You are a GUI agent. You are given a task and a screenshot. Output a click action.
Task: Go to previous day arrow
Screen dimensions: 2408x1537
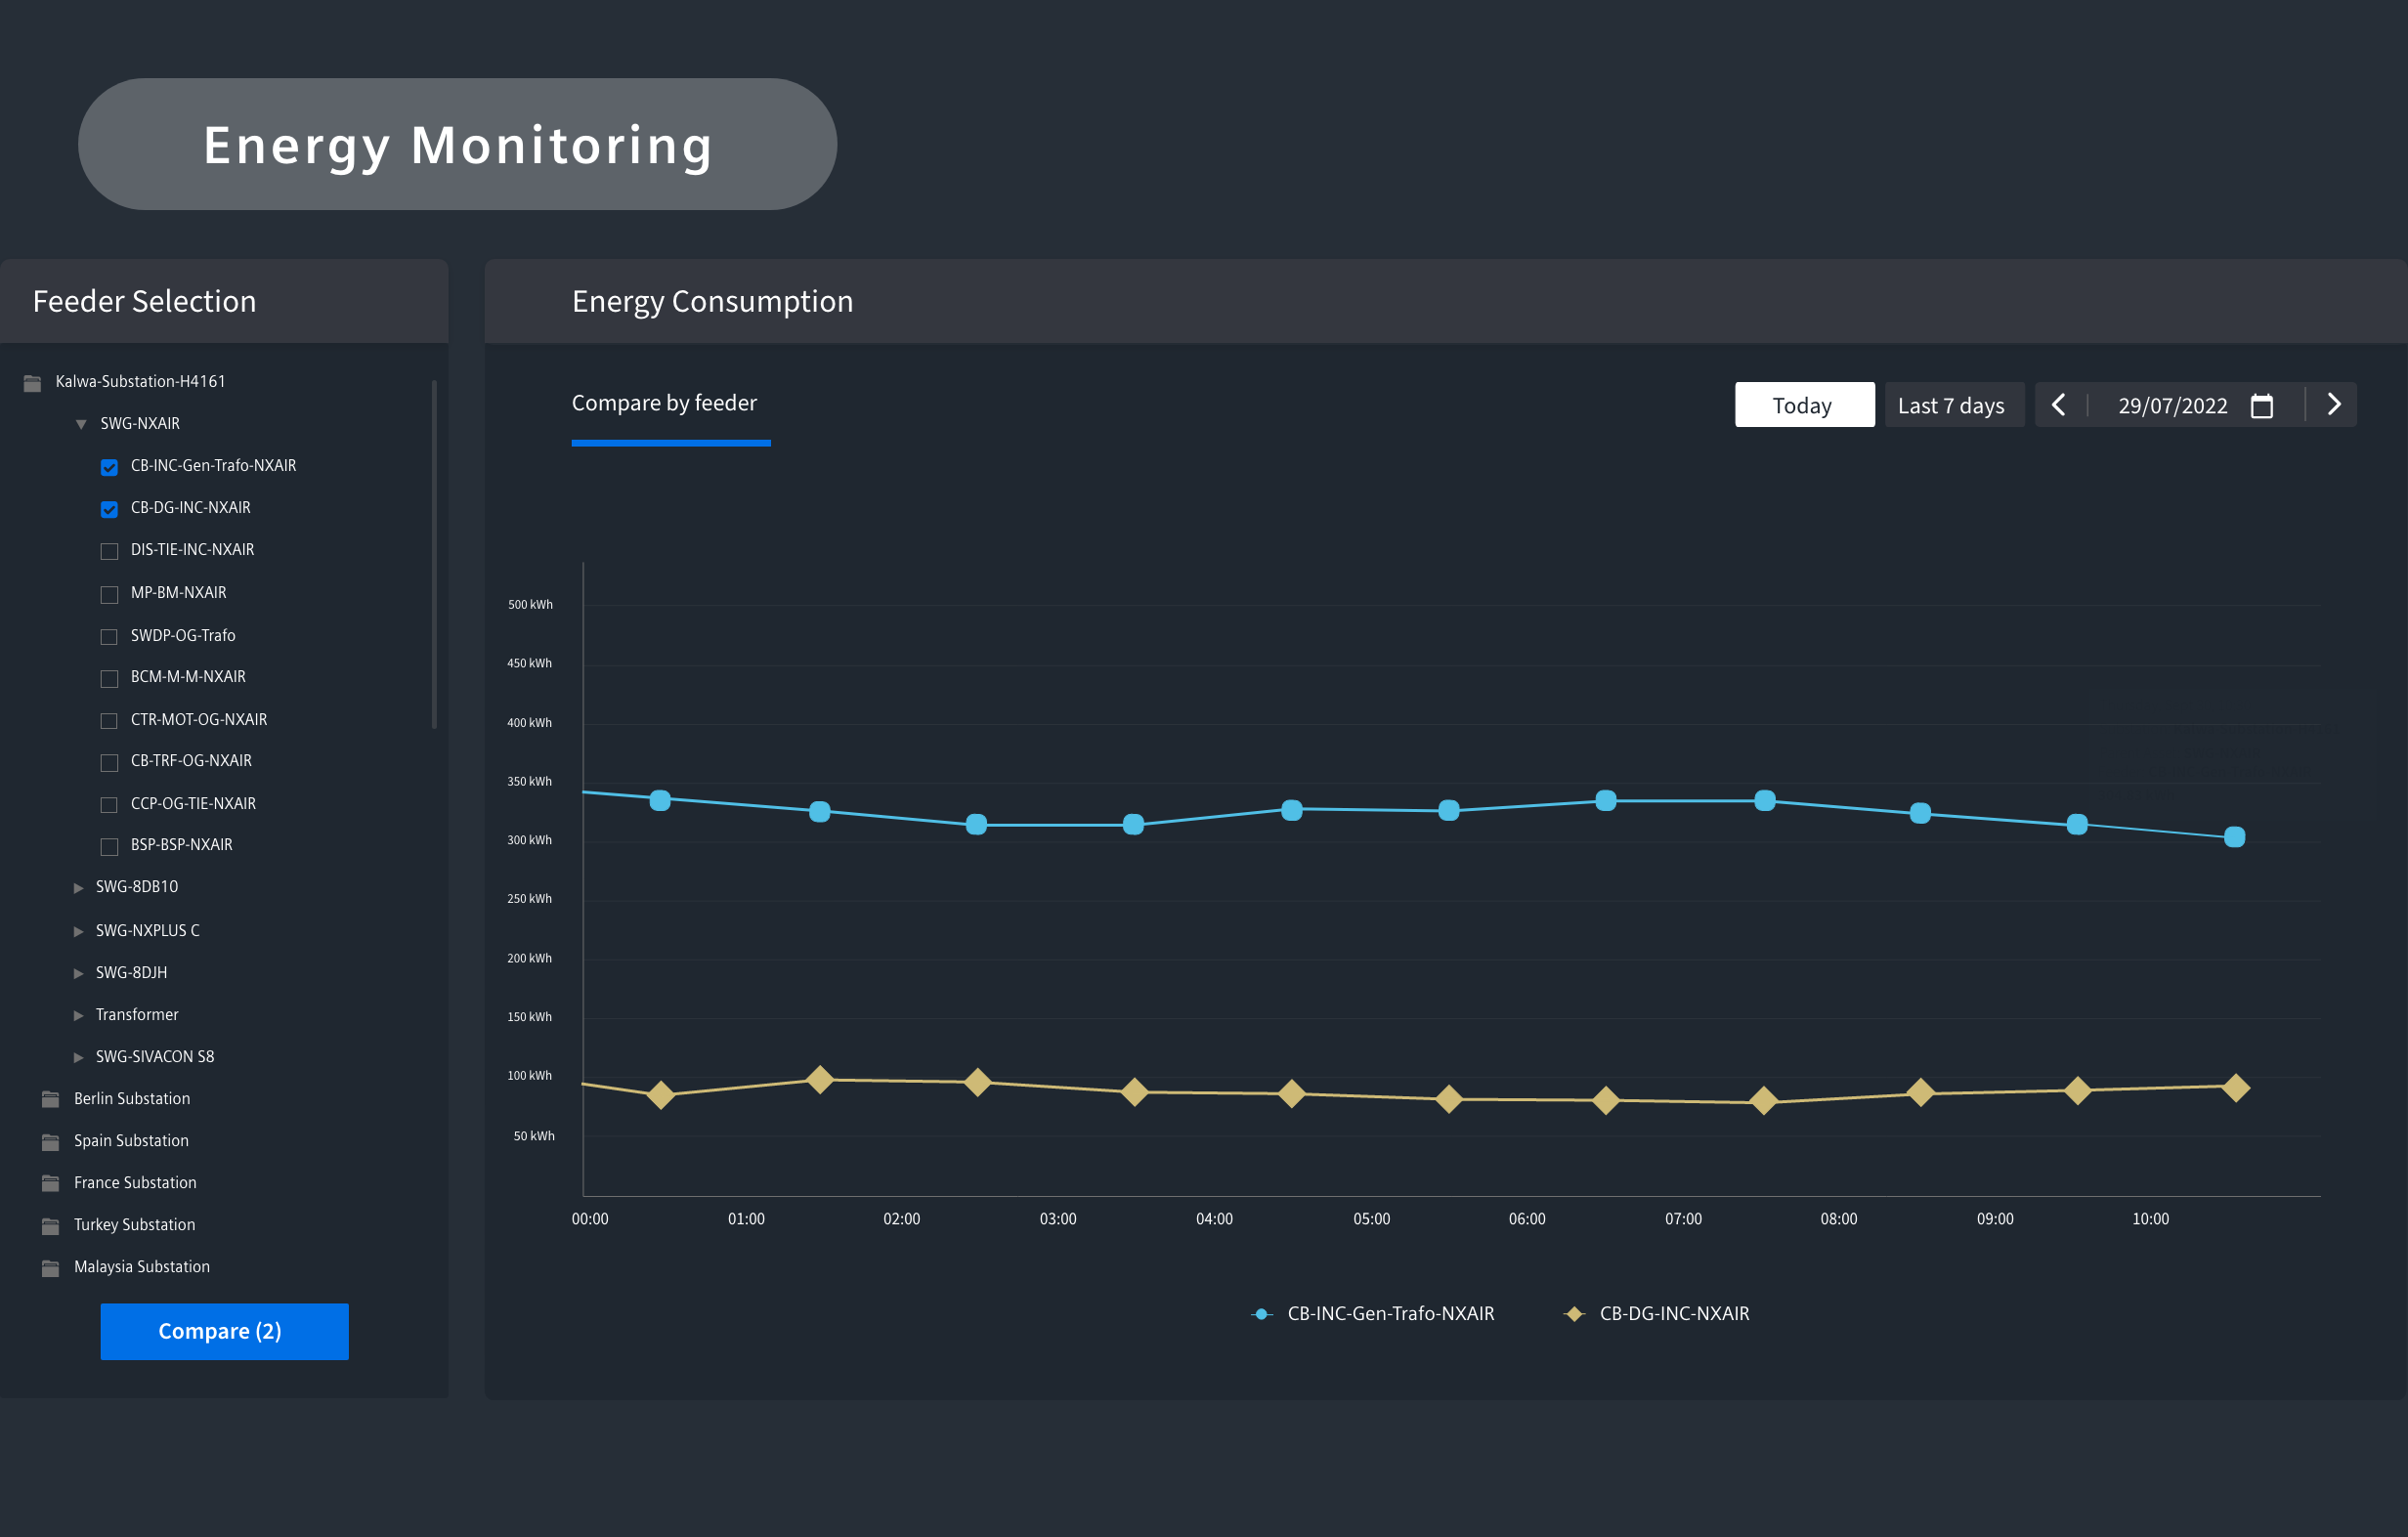2058,405
